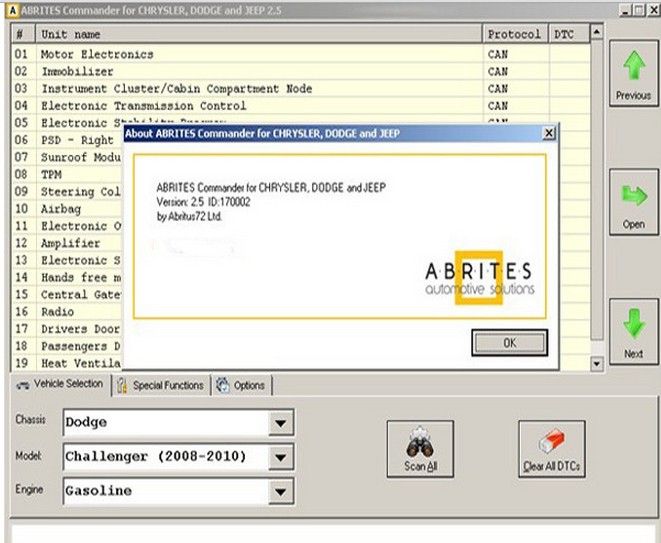661x543 pixels.
Task: Confirm About dialog with OK button
Action: pyautogui.click(x=510, y=343)
